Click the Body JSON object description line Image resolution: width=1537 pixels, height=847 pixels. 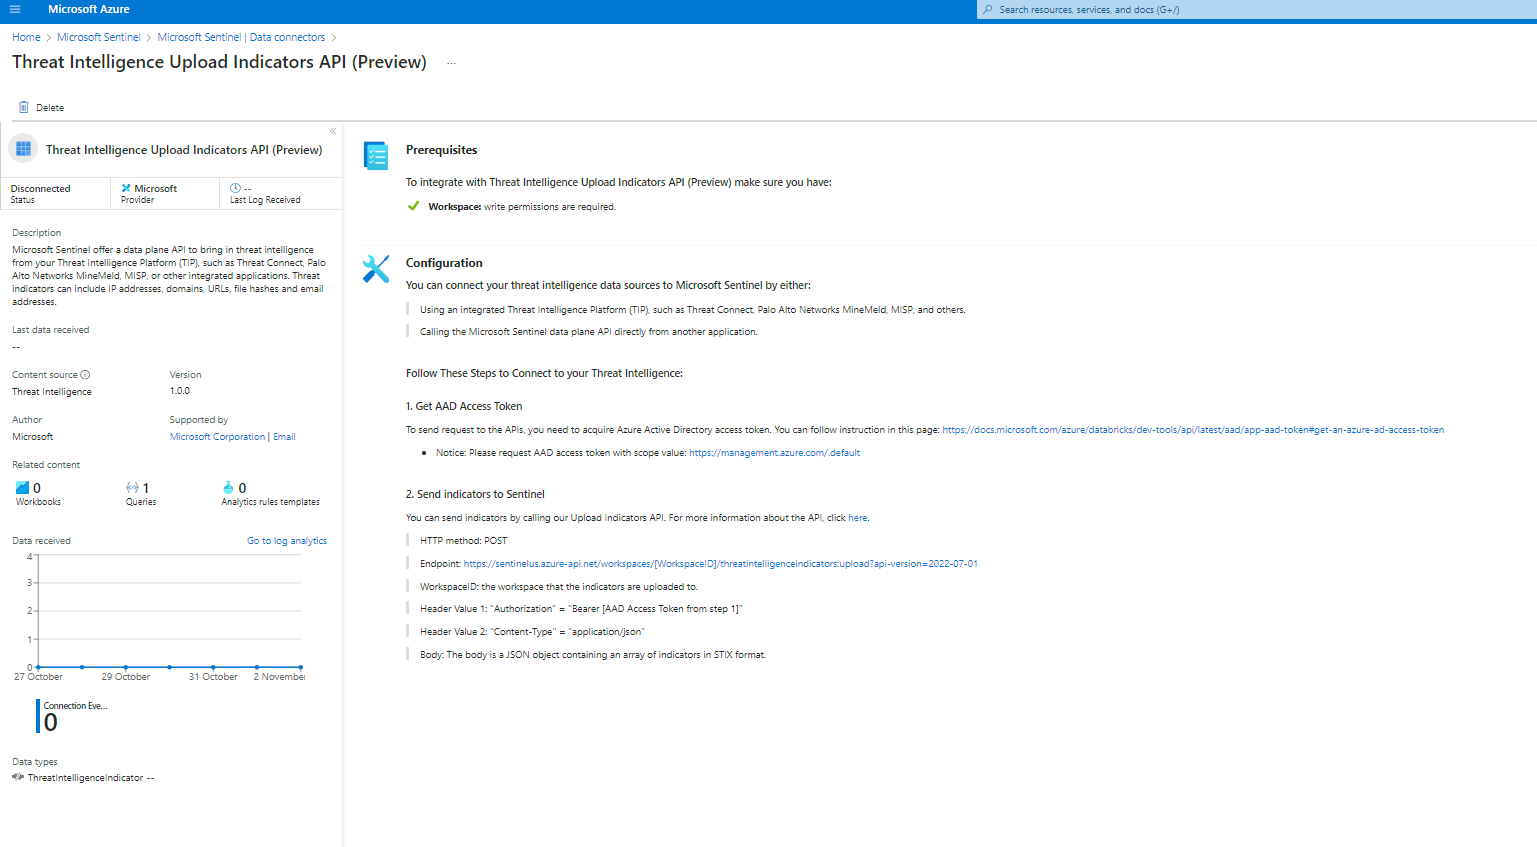point(593,655)
